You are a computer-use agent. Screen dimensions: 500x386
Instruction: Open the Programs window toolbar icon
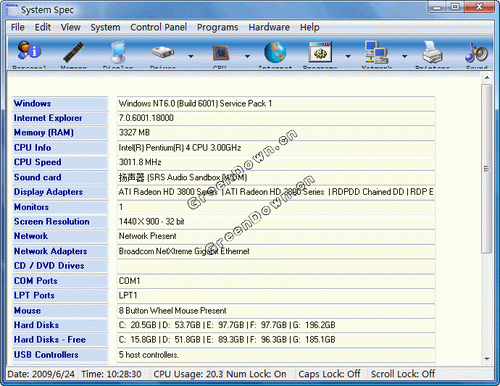[x=320, y=52]
